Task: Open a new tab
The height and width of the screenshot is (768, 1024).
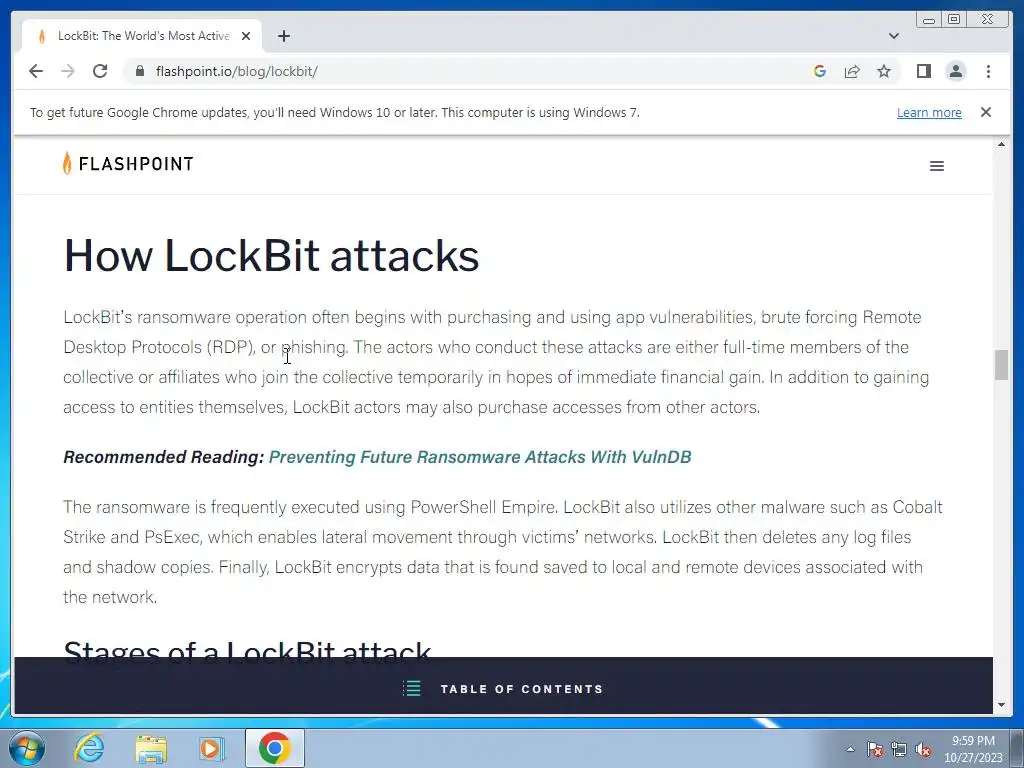Action: (x=283, y=36)
